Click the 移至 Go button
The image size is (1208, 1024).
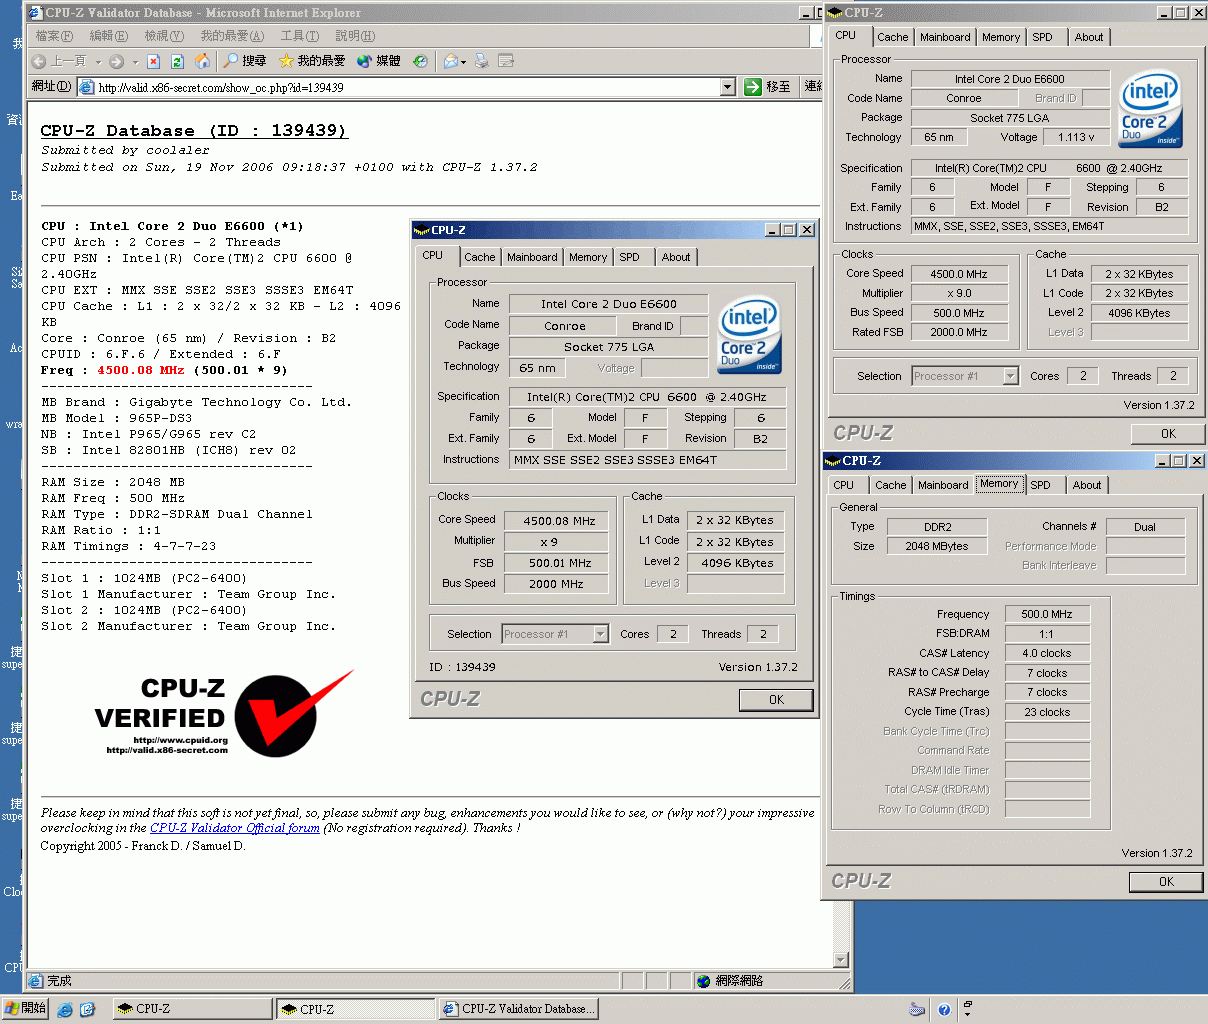click(x=768, y=87)
